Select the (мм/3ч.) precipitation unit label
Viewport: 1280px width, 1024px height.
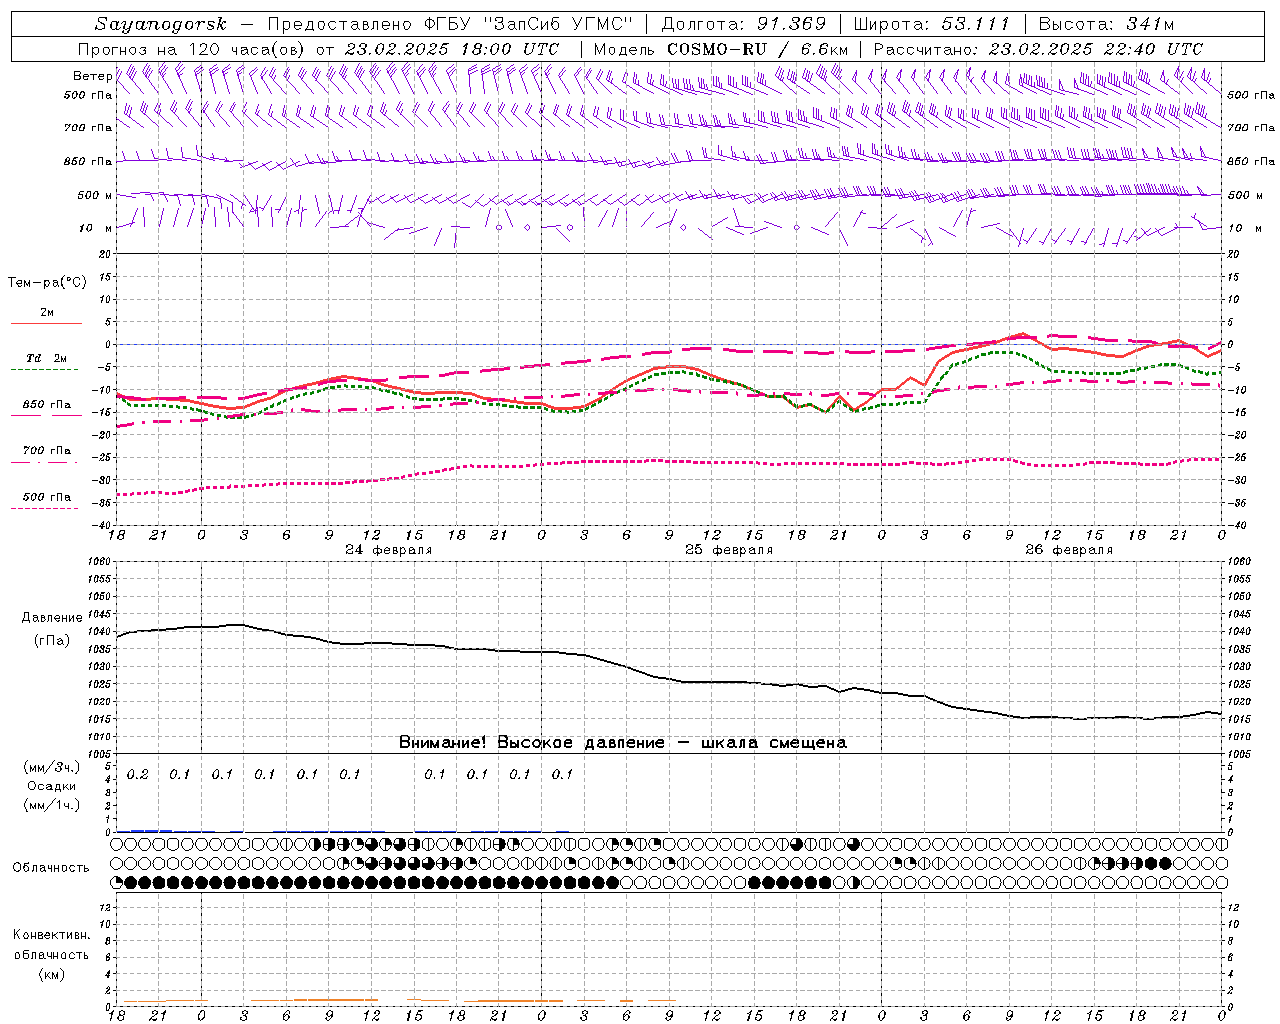pos(52,768)
